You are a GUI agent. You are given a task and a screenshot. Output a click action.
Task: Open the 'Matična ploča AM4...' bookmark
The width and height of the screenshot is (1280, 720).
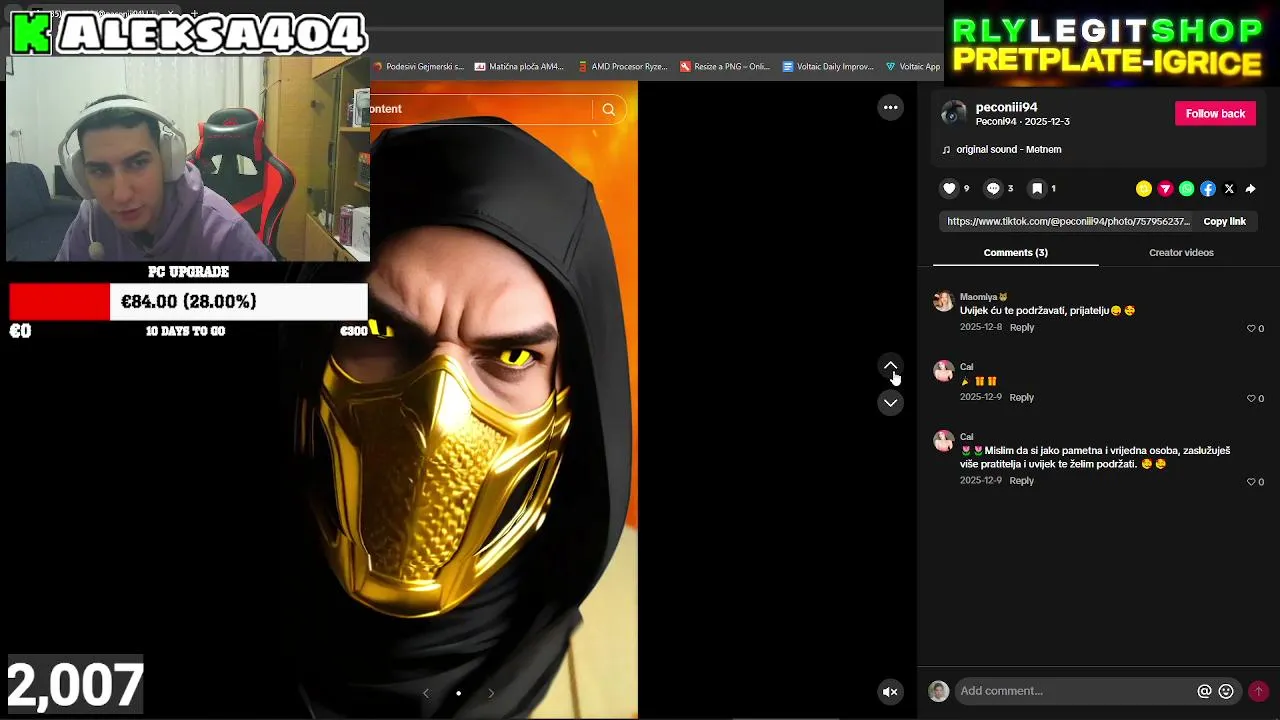pos(519,66)
